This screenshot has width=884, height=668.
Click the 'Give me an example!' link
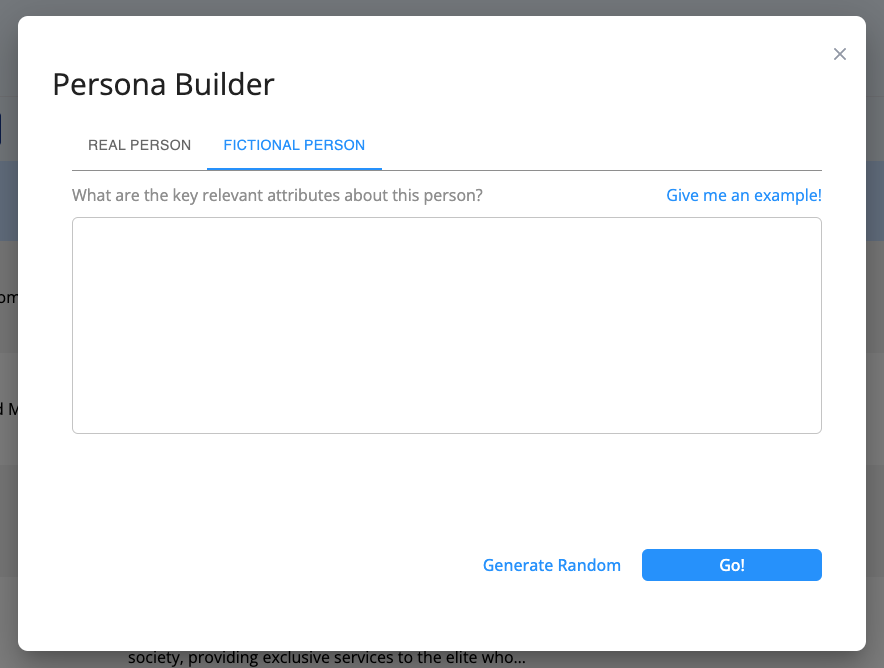(744, 195)
